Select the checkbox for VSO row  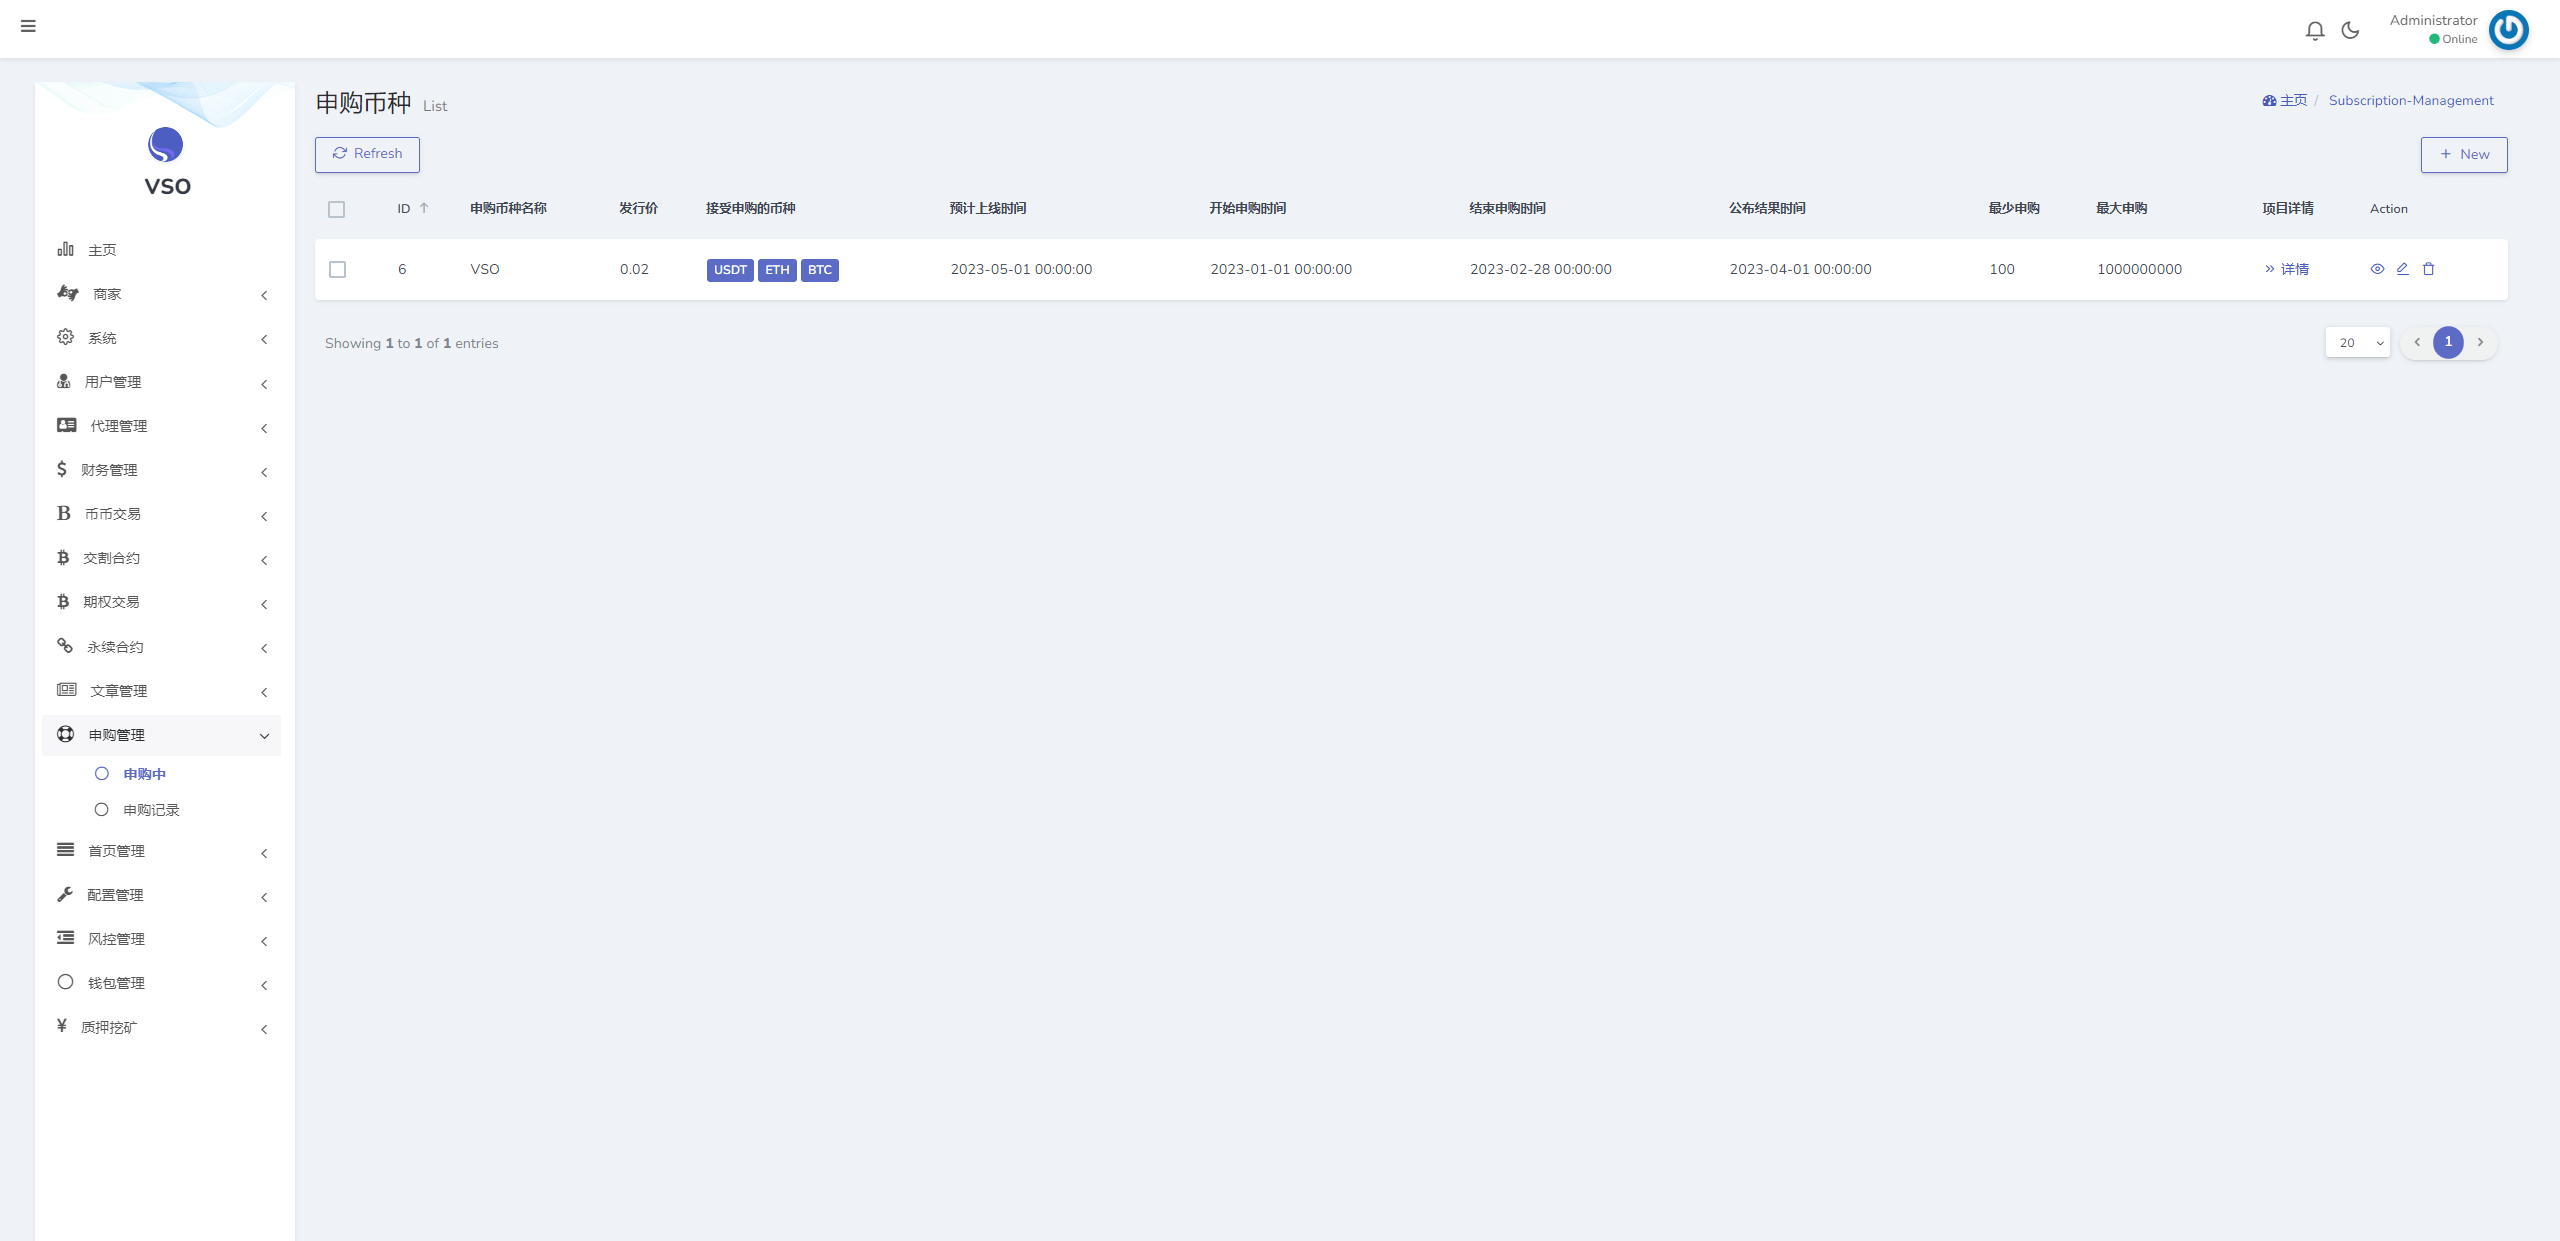(338, 268)
